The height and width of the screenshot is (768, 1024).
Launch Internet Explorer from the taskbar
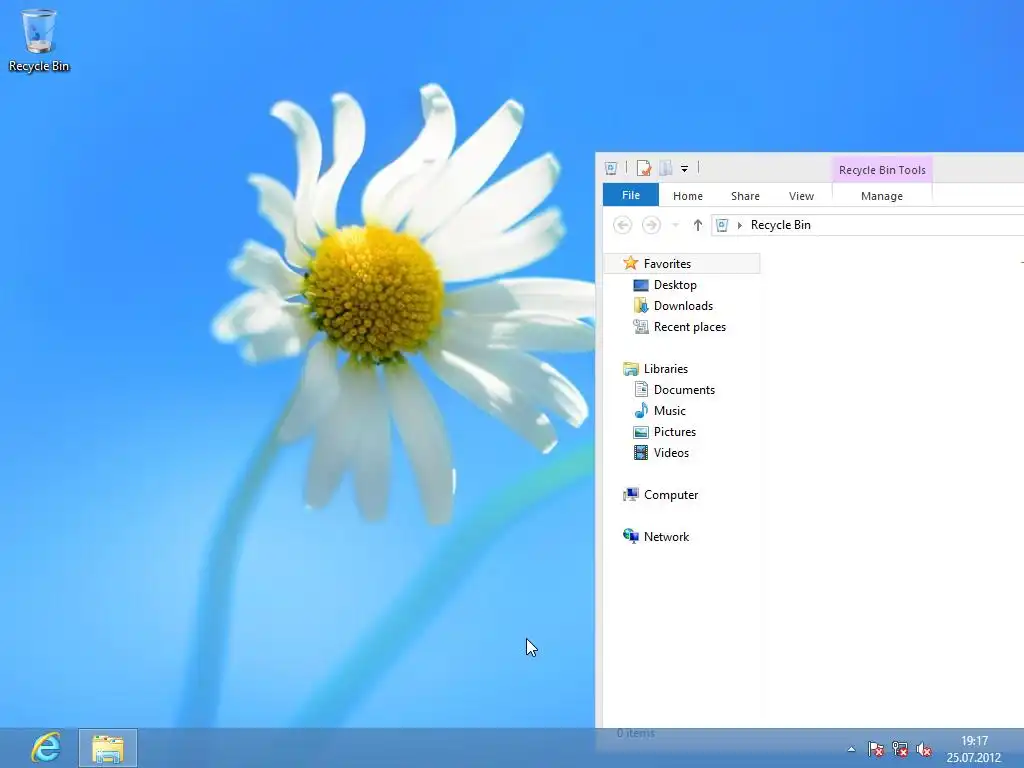coord(46,748)
